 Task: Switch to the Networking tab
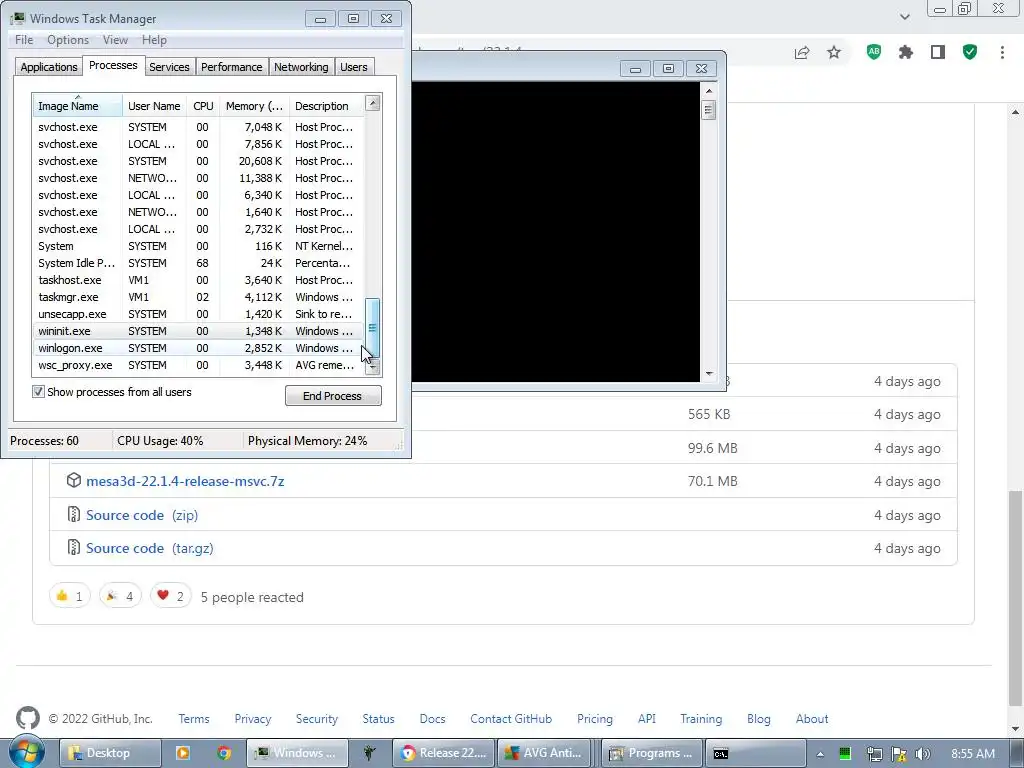[301, 67]
